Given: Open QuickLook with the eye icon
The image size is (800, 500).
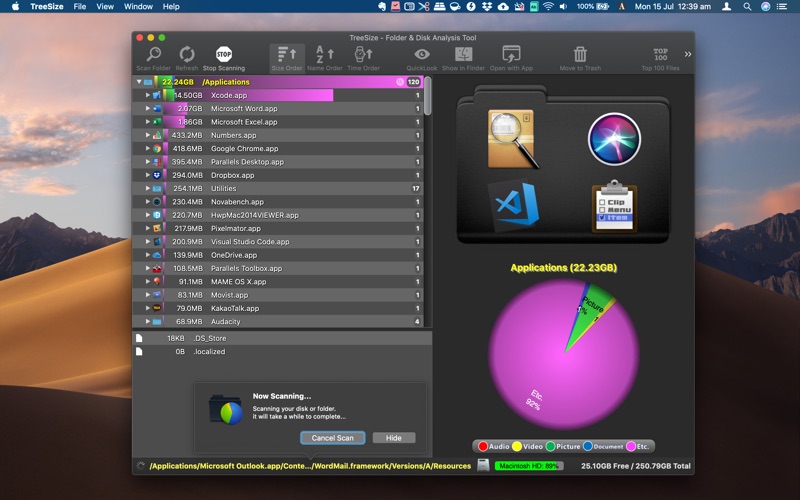Looking at the screenshot, I should pyautogui.click(x=422, y=54).
